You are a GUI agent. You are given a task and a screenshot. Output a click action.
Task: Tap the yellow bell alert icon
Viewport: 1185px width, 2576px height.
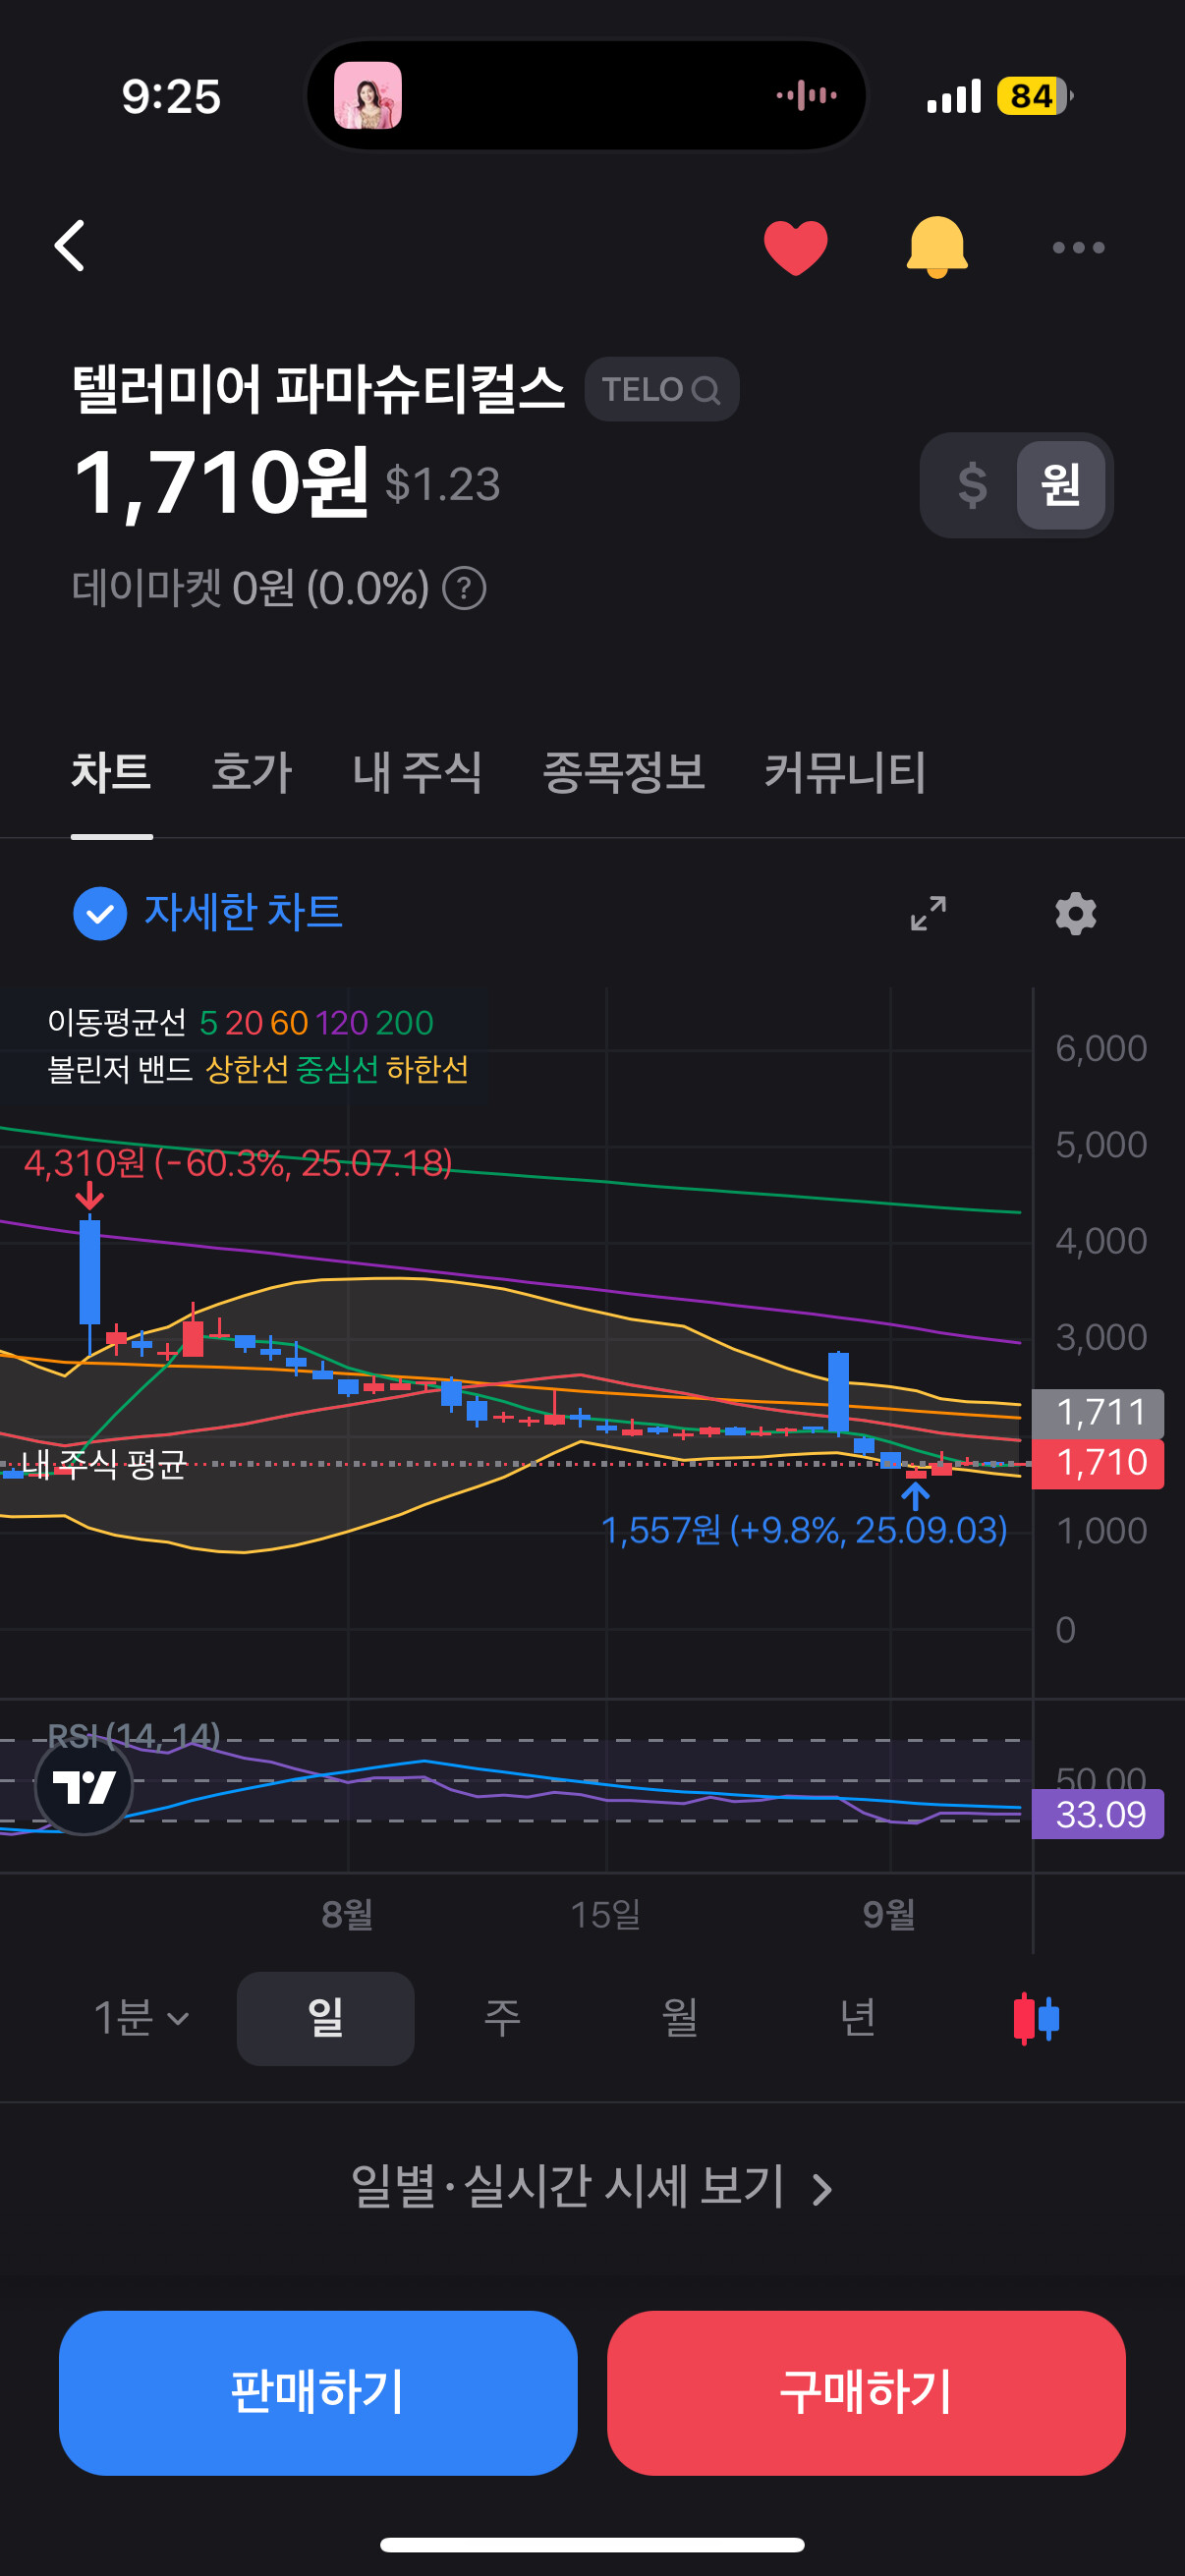click(x=936, y=246)
